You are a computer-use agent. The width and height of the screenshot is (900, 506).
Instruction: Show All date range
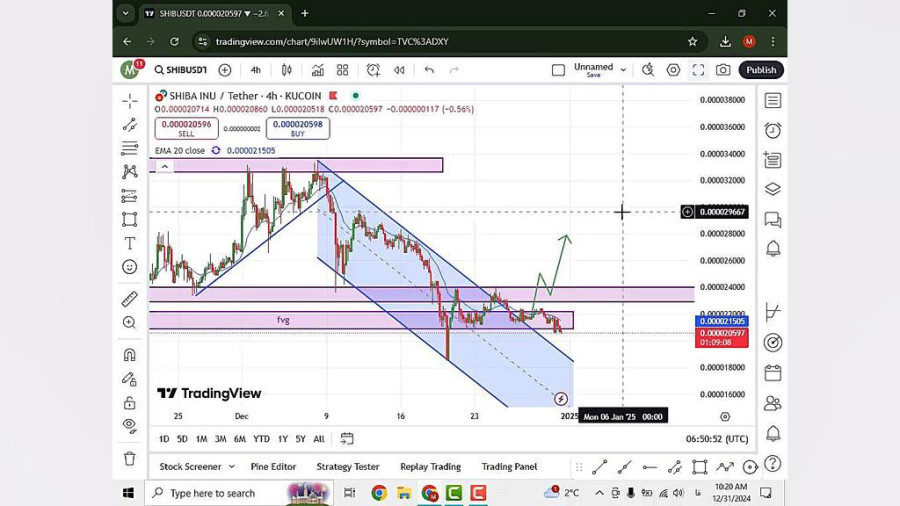click(x=319, y=439)
